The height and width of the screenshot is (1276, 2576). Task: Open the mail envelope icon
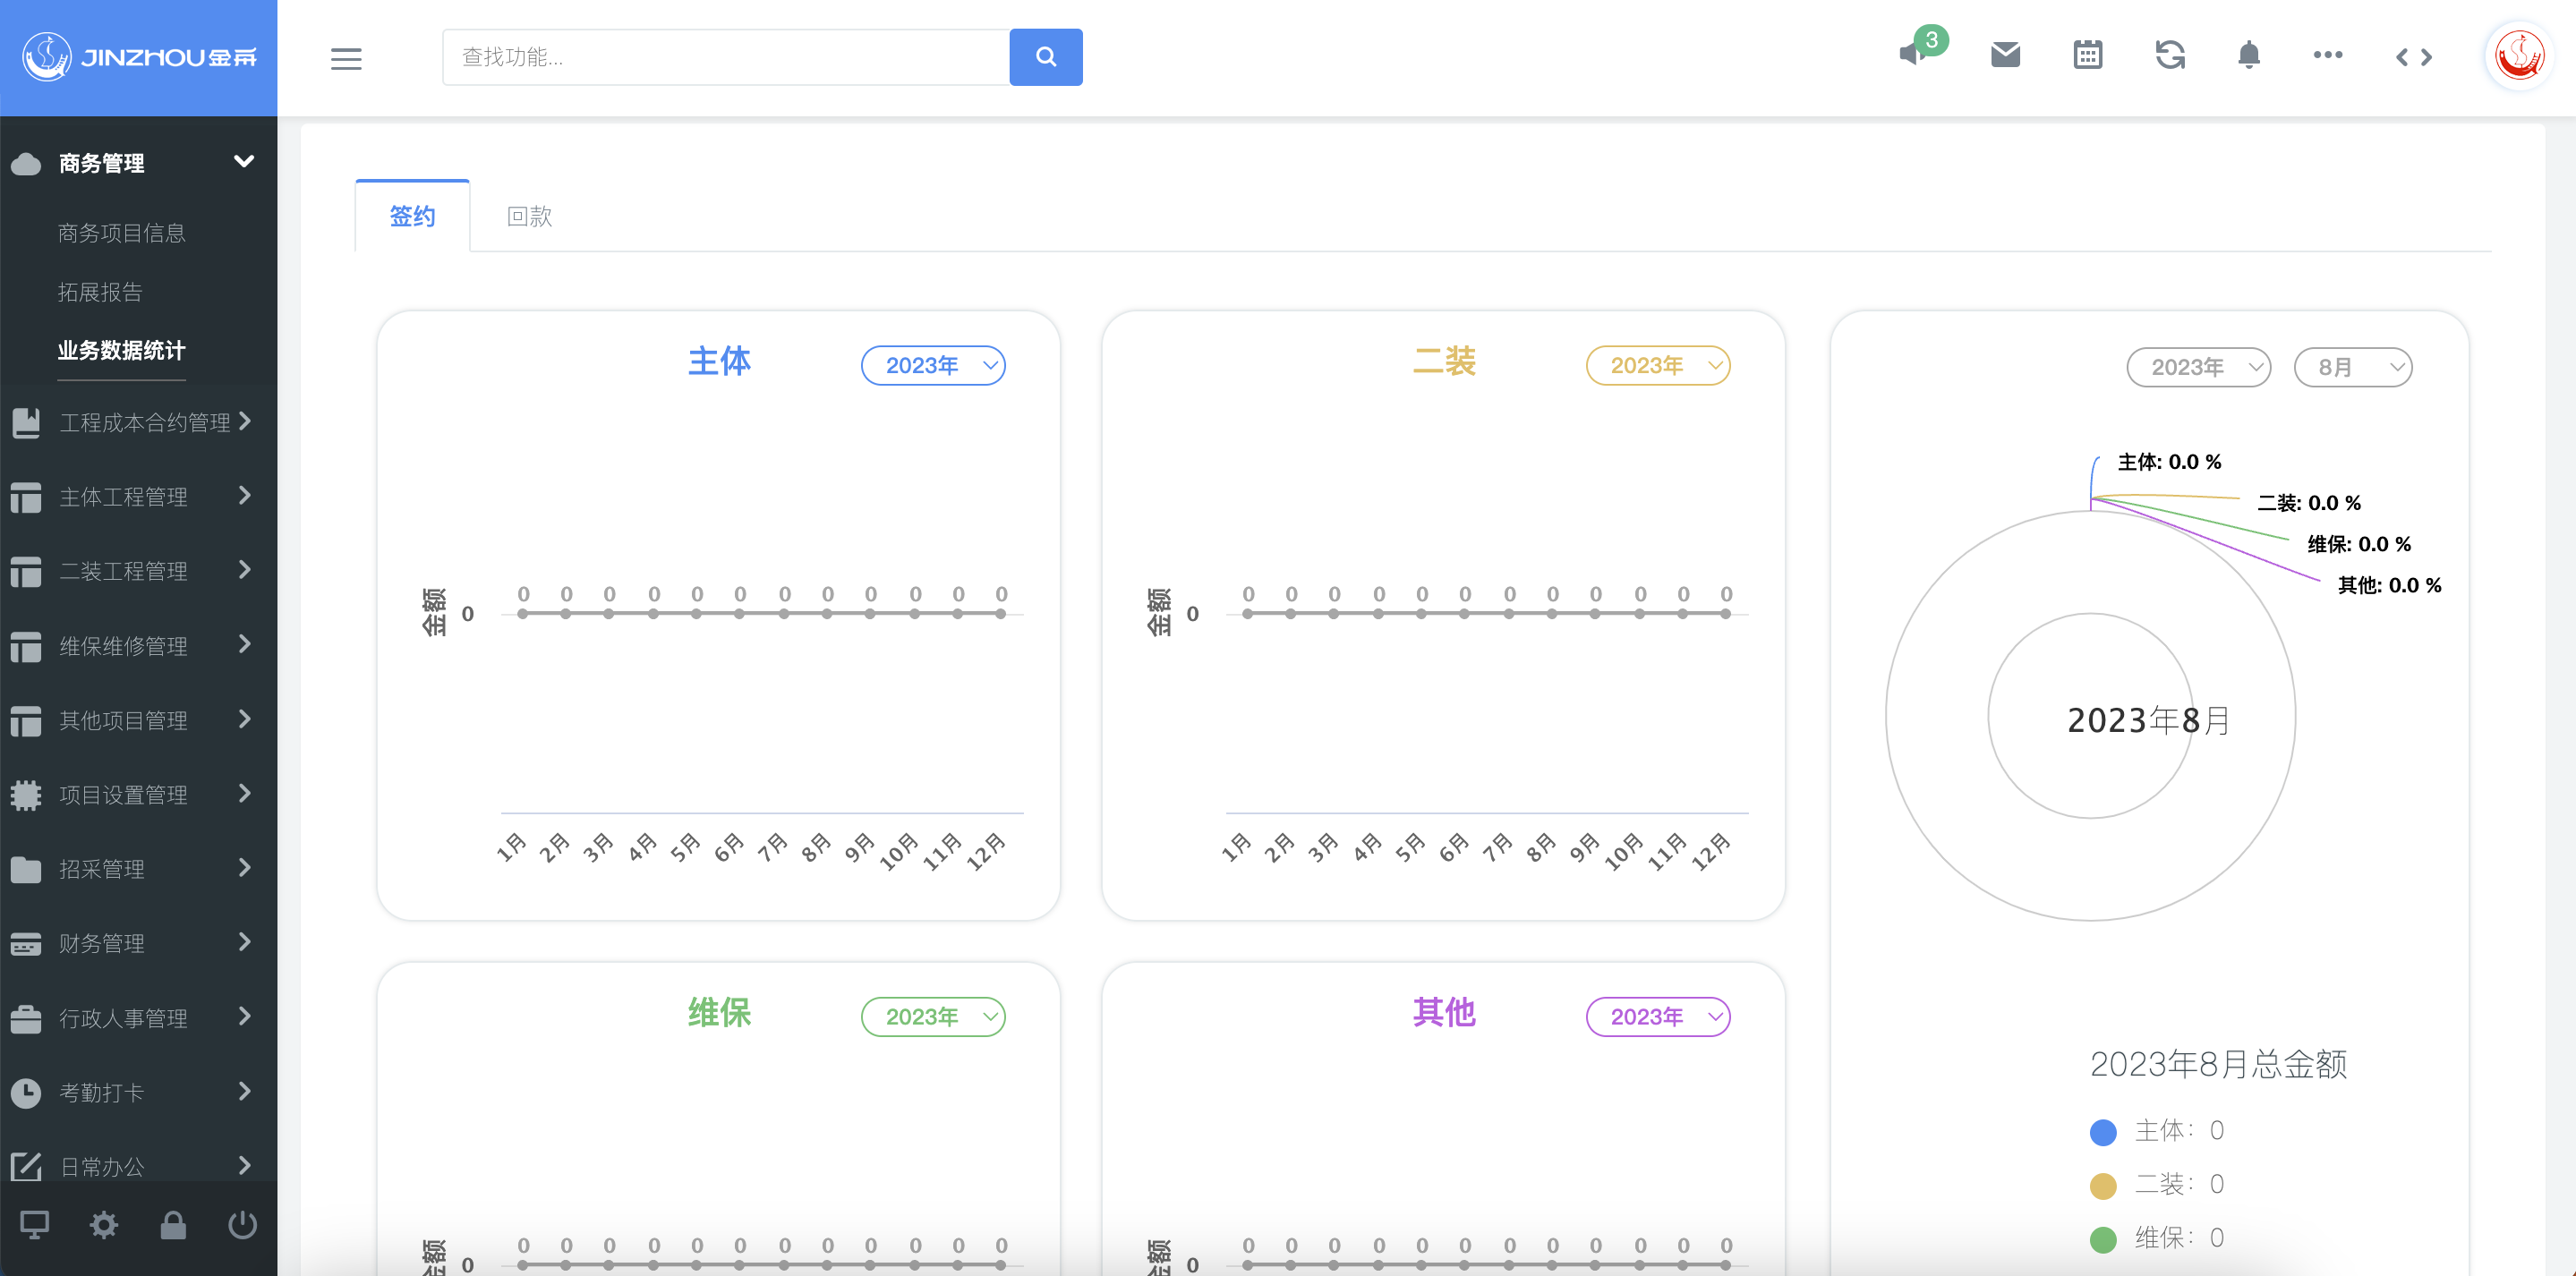(x=2005, y=55)
